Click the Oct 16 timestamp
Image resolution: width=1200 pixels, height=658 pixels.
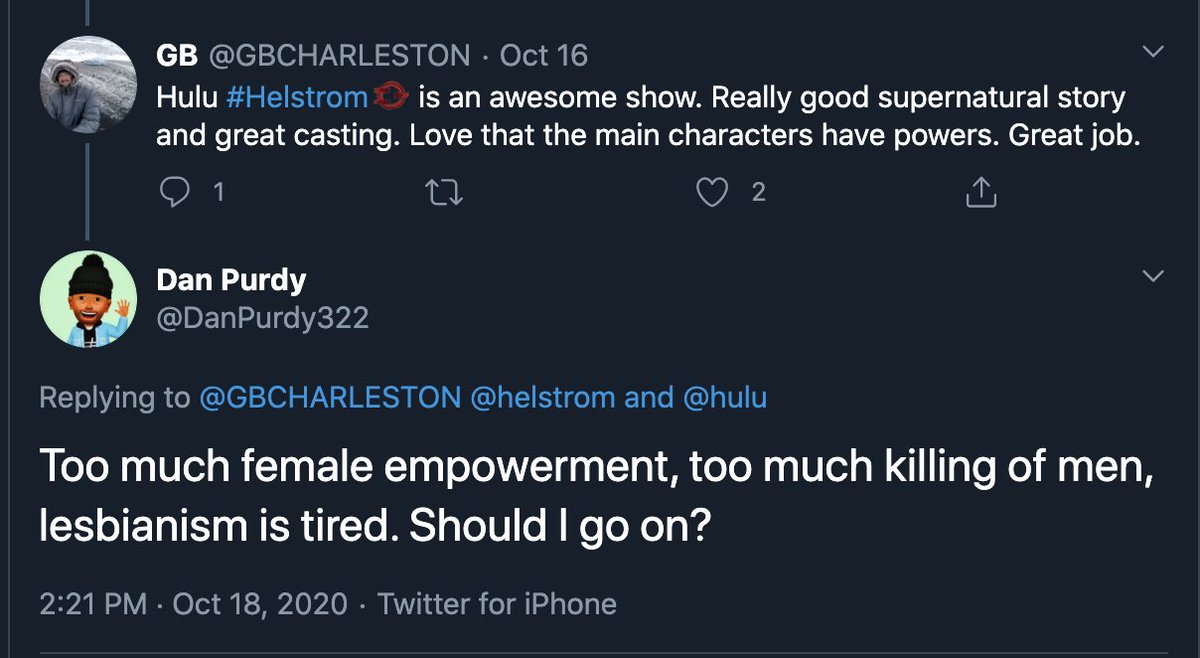coord(543,56)
